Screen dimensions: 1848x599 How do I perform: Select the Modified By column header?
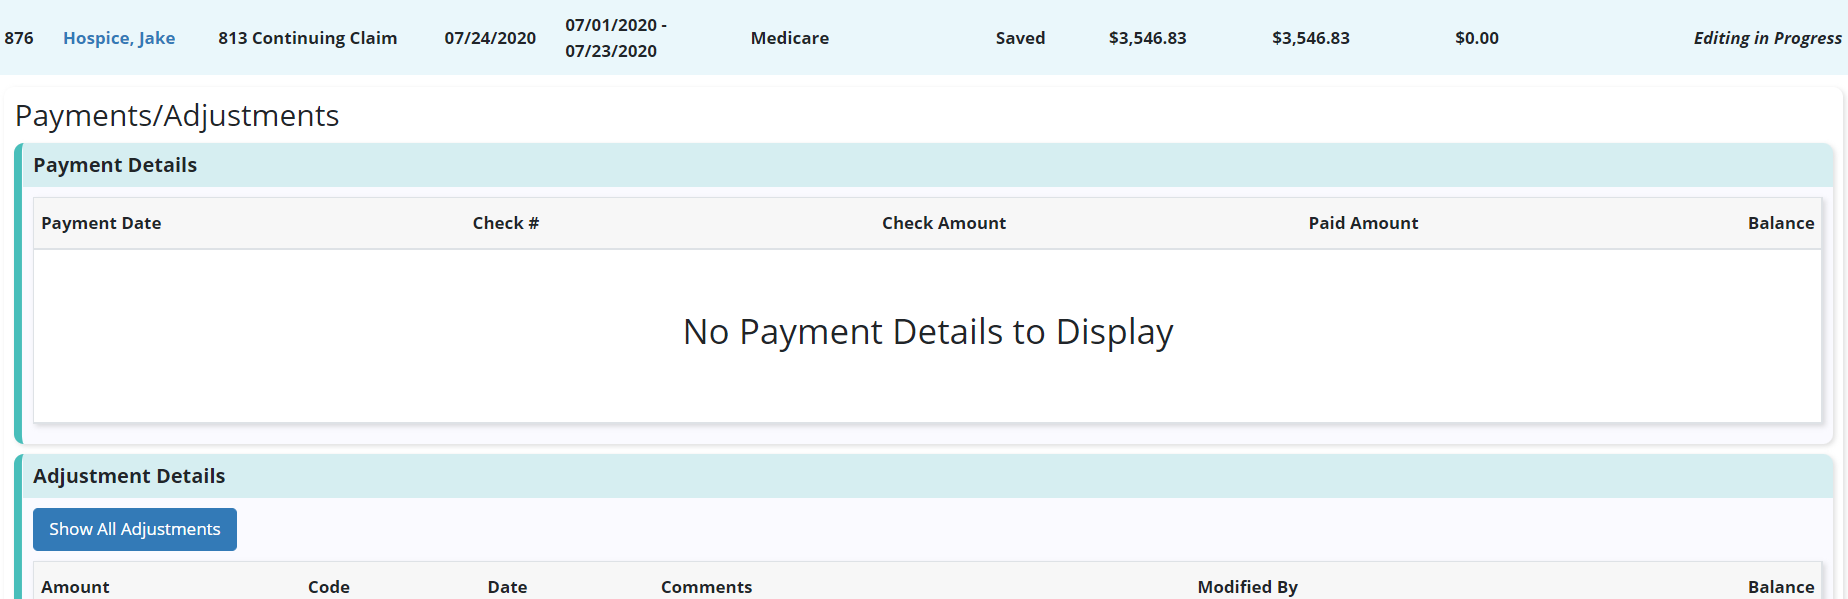tap(1247, 586)
